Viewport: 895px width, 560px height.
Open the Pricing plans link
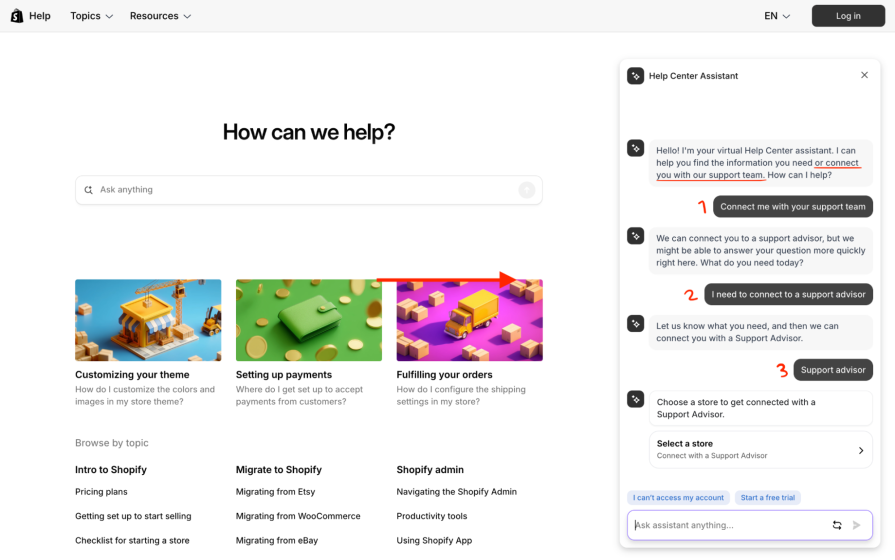click(x=101, y=492)
